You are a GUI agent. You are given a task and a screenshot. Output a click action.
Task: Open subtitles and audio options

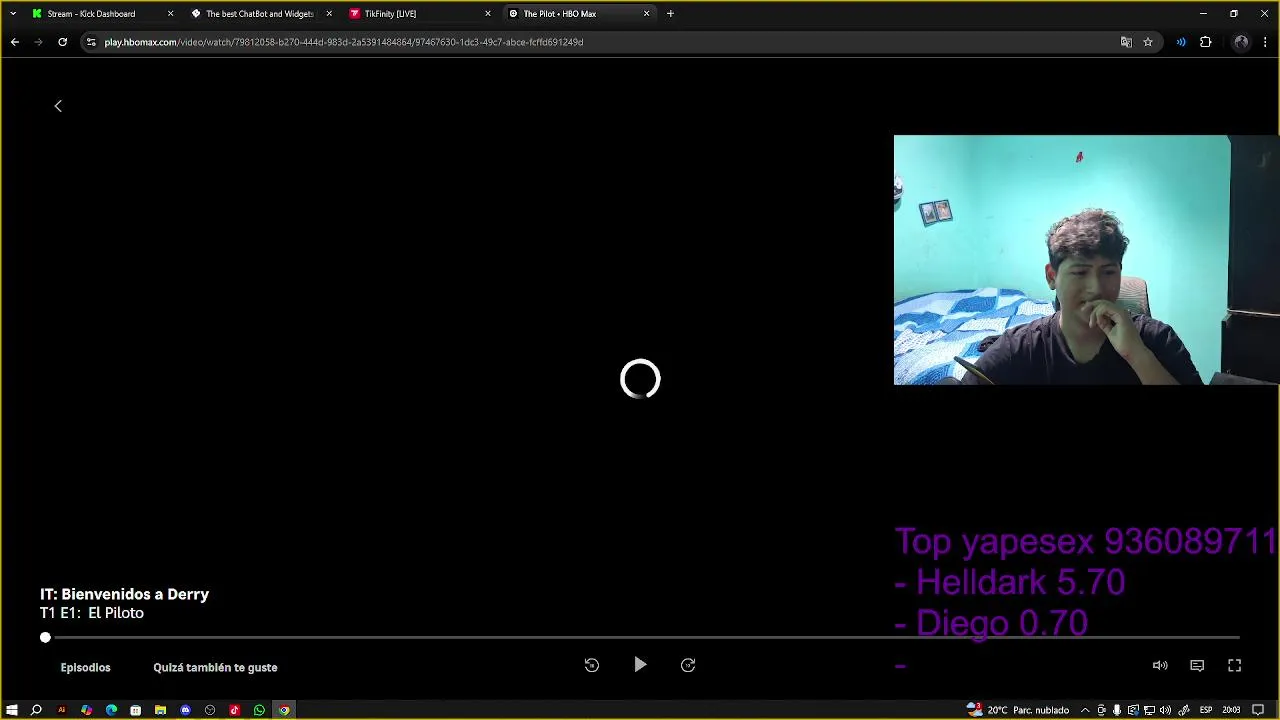tap(1197, 665)
